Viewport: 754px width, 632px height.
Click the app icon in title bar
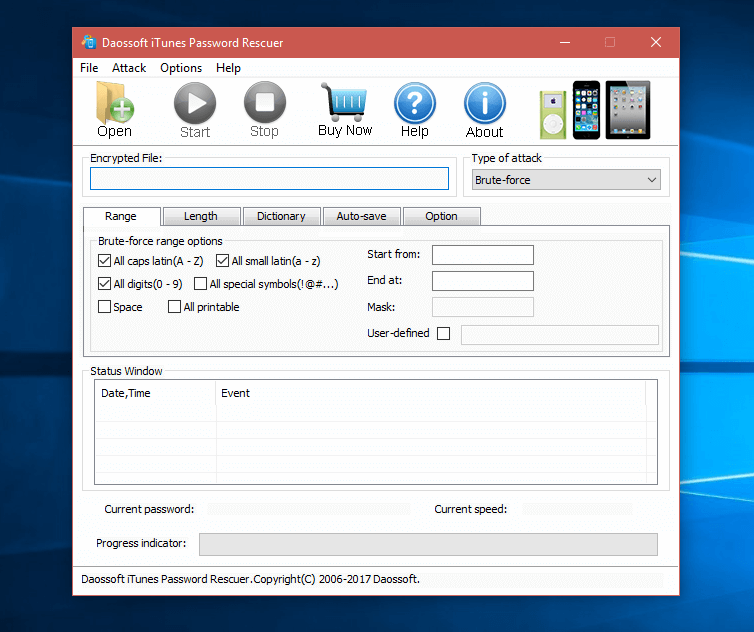88,42
